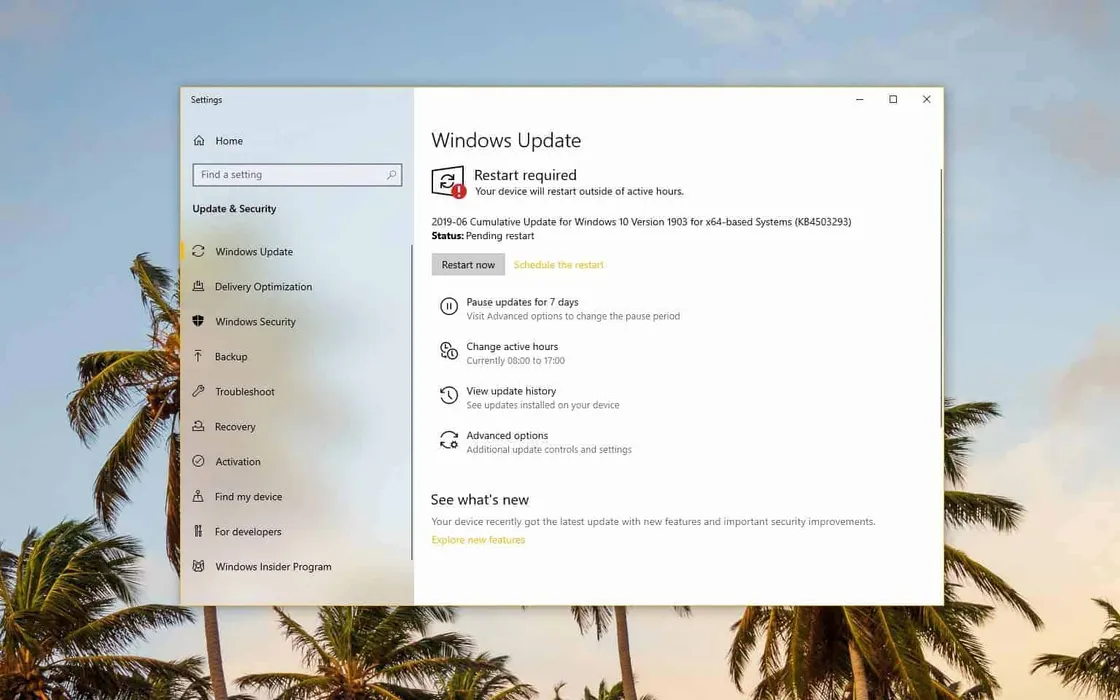This screenshot has height=700, width=1120.
Task: Click the Change active hours clock icon
Action: click(449, 351)
